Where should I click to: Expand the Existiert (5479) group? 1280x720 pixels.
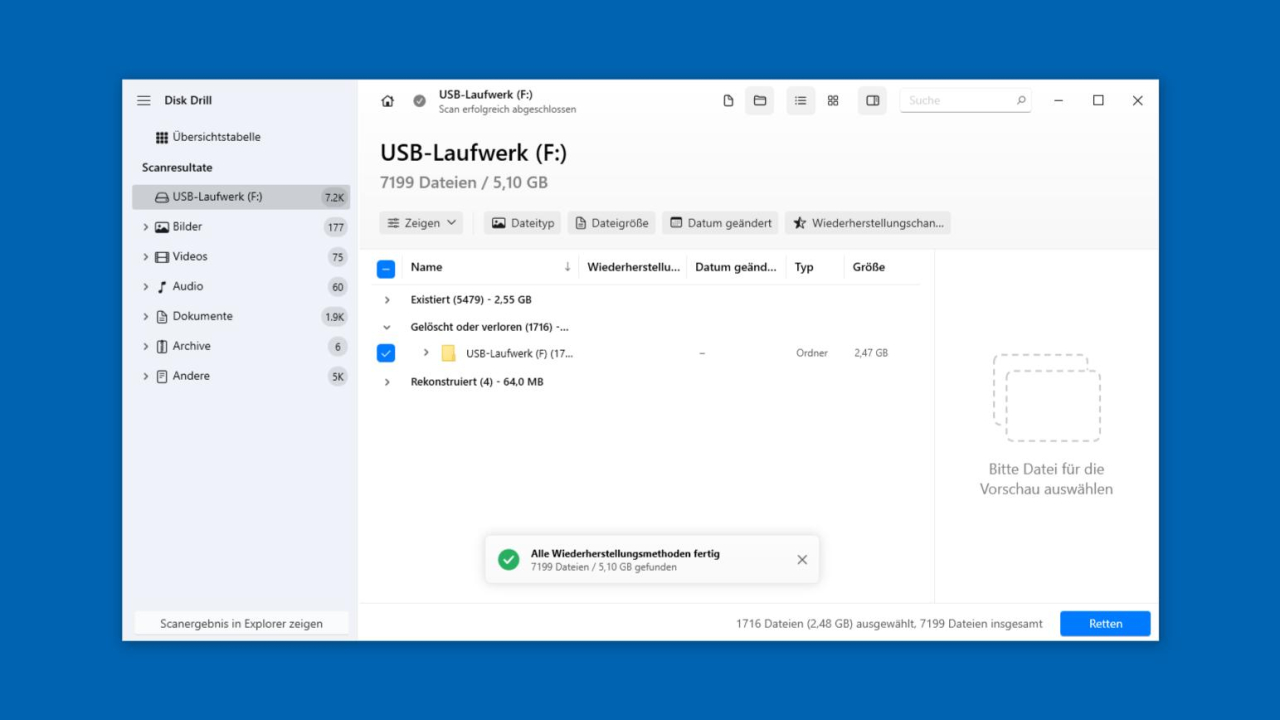tap(387, 300)
